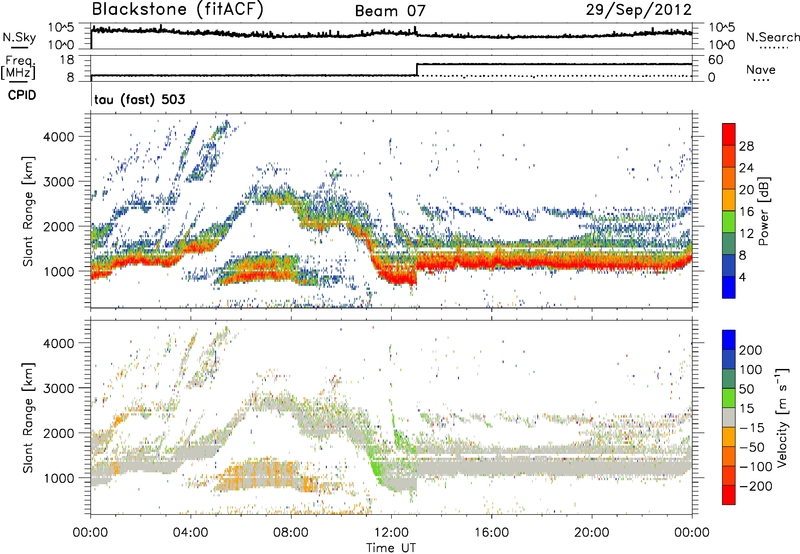Click the date "29/Sep/2012"
Image resolution: width=800 pixels, height=554 pixels.
(x=639, y=10)
